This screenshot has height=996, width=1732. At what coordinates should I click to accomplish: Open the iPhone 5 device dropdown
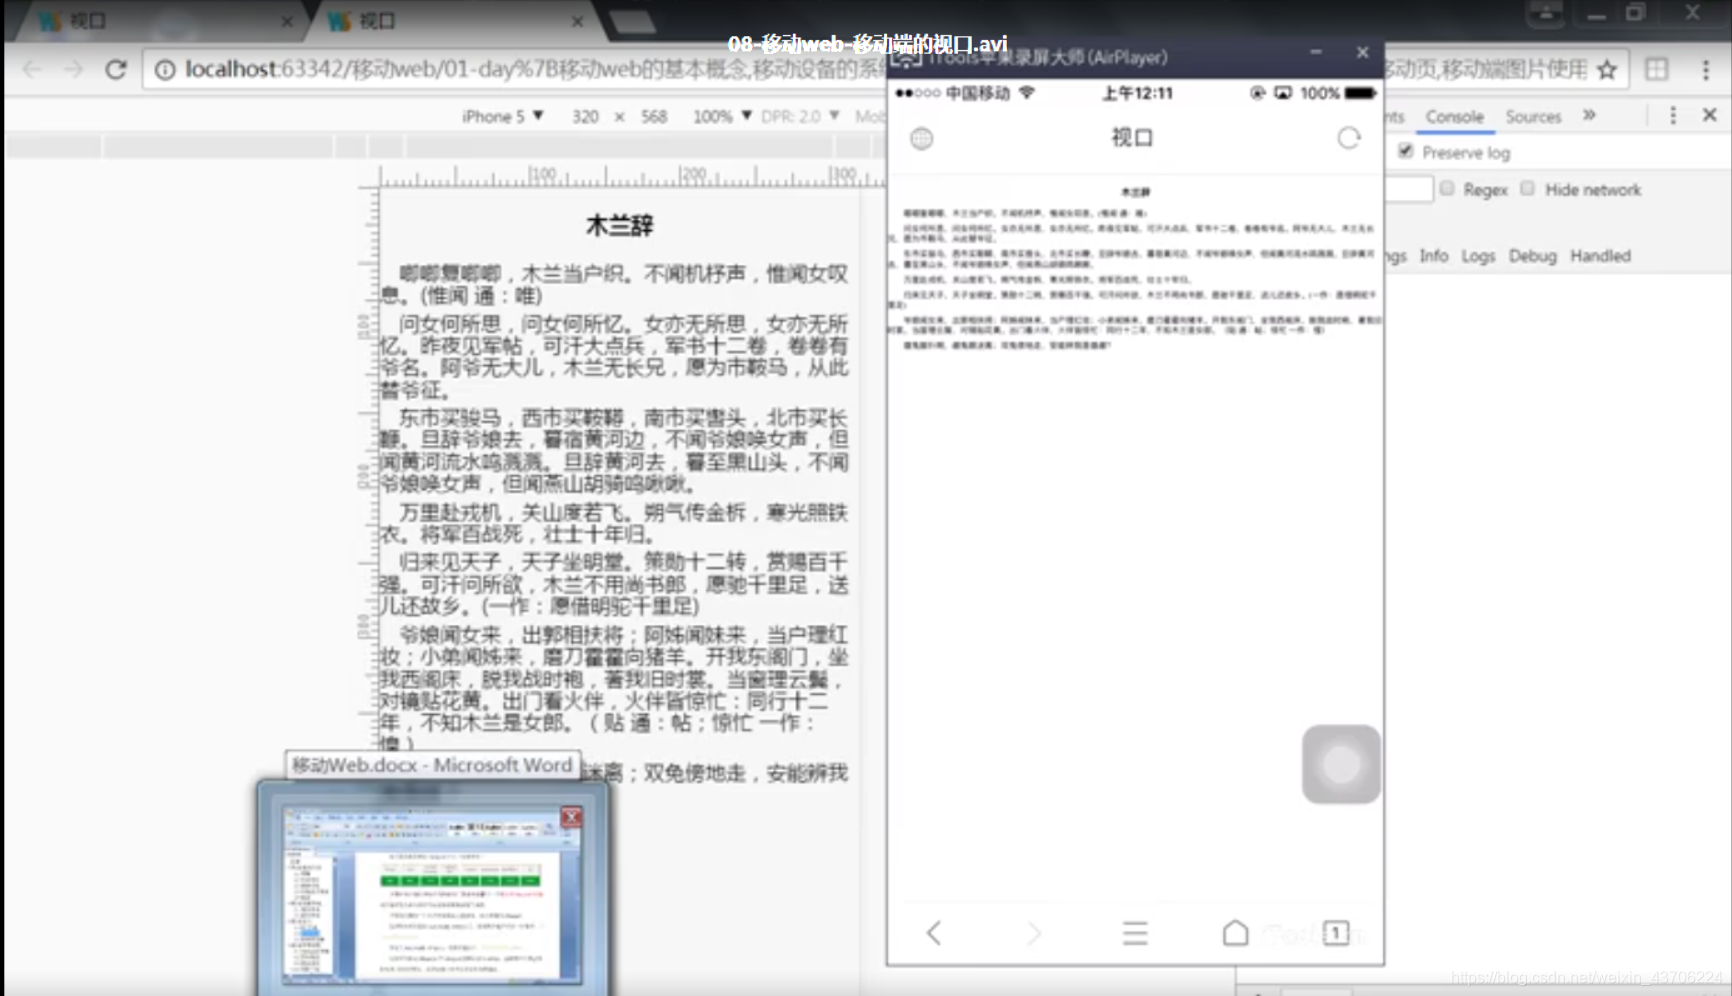(x=502, y=116)
